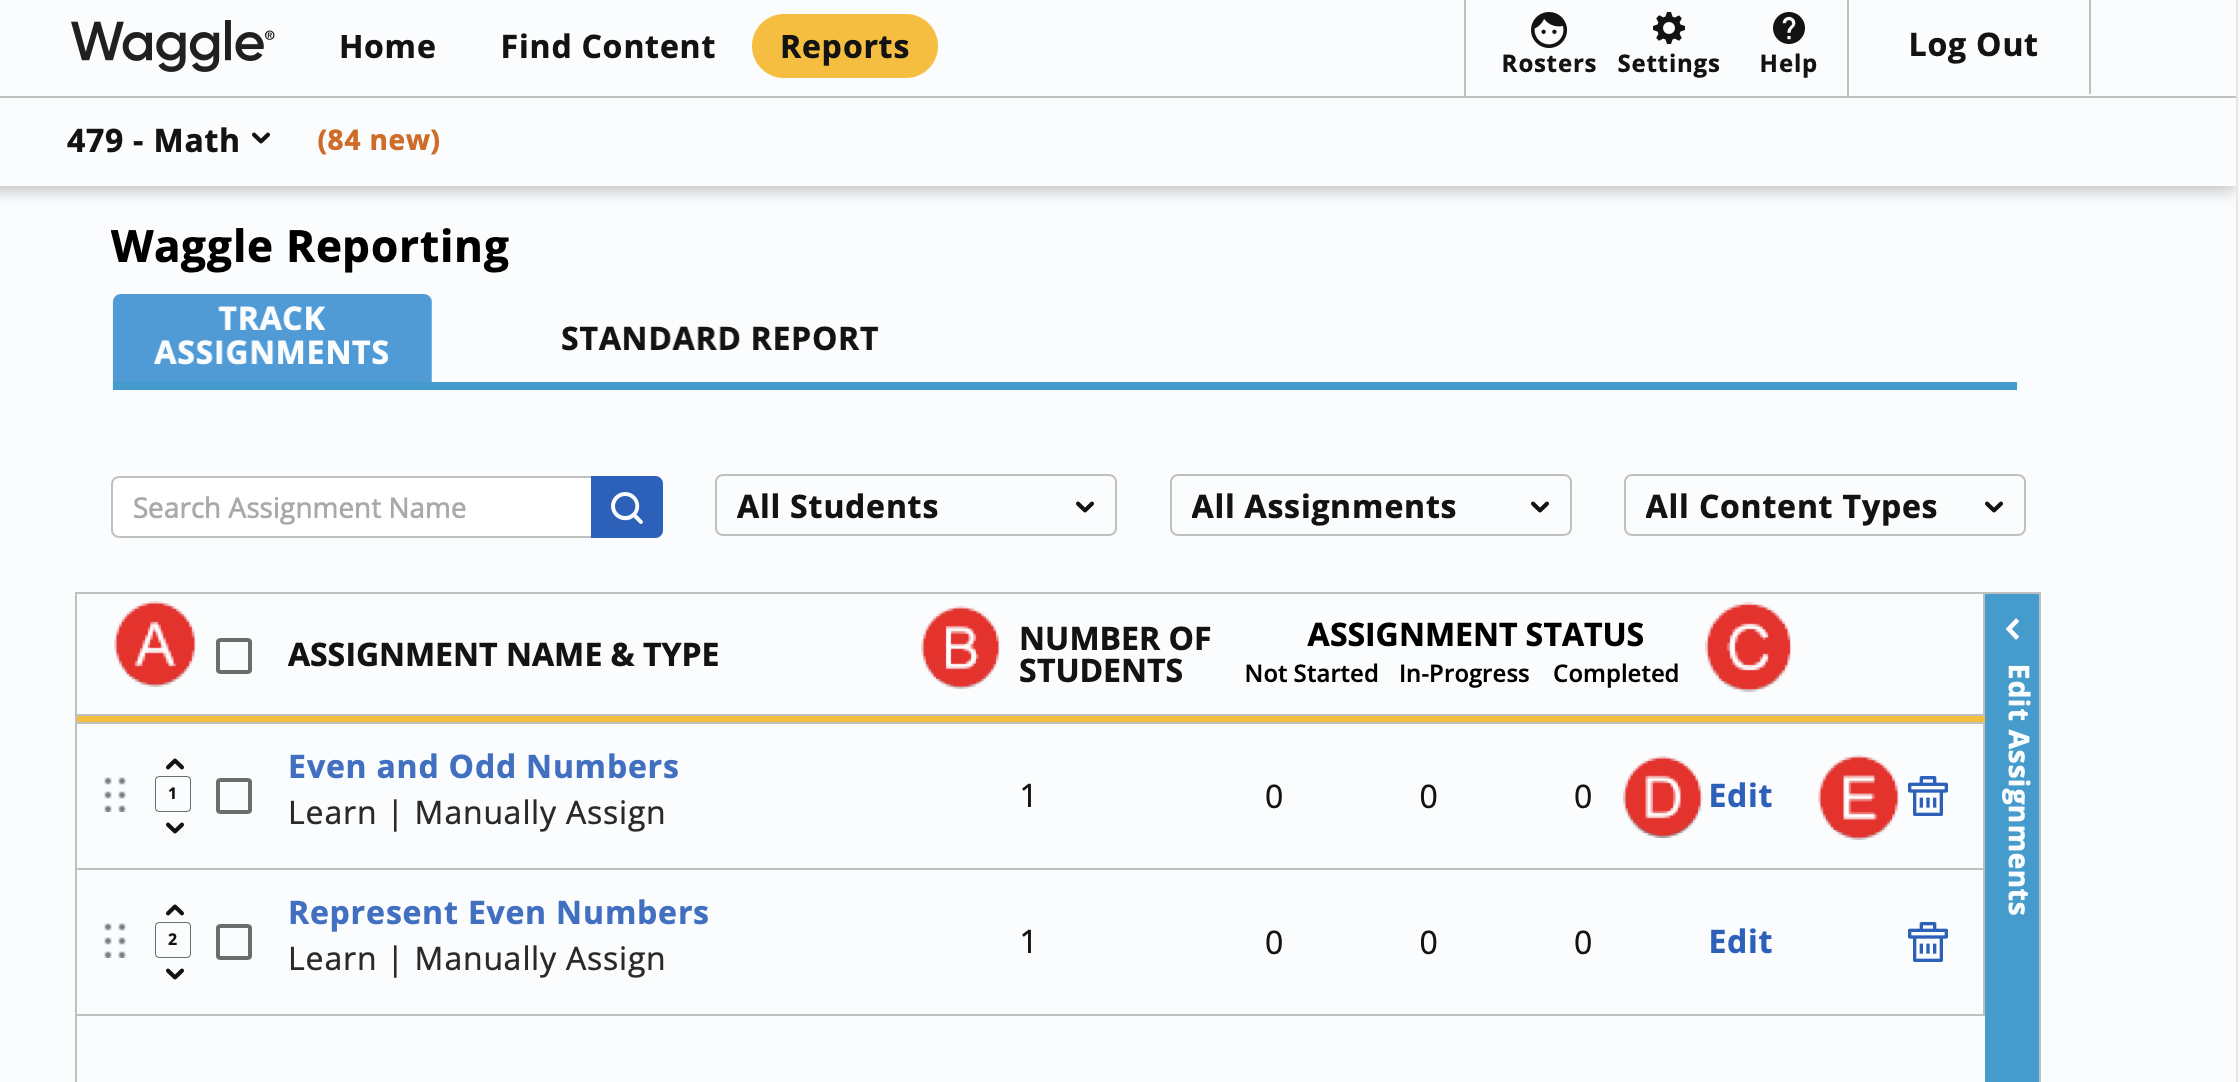The image size is (2240, 1082).
Task: Click the Waggle logo
Action: (x=172, y=45)
